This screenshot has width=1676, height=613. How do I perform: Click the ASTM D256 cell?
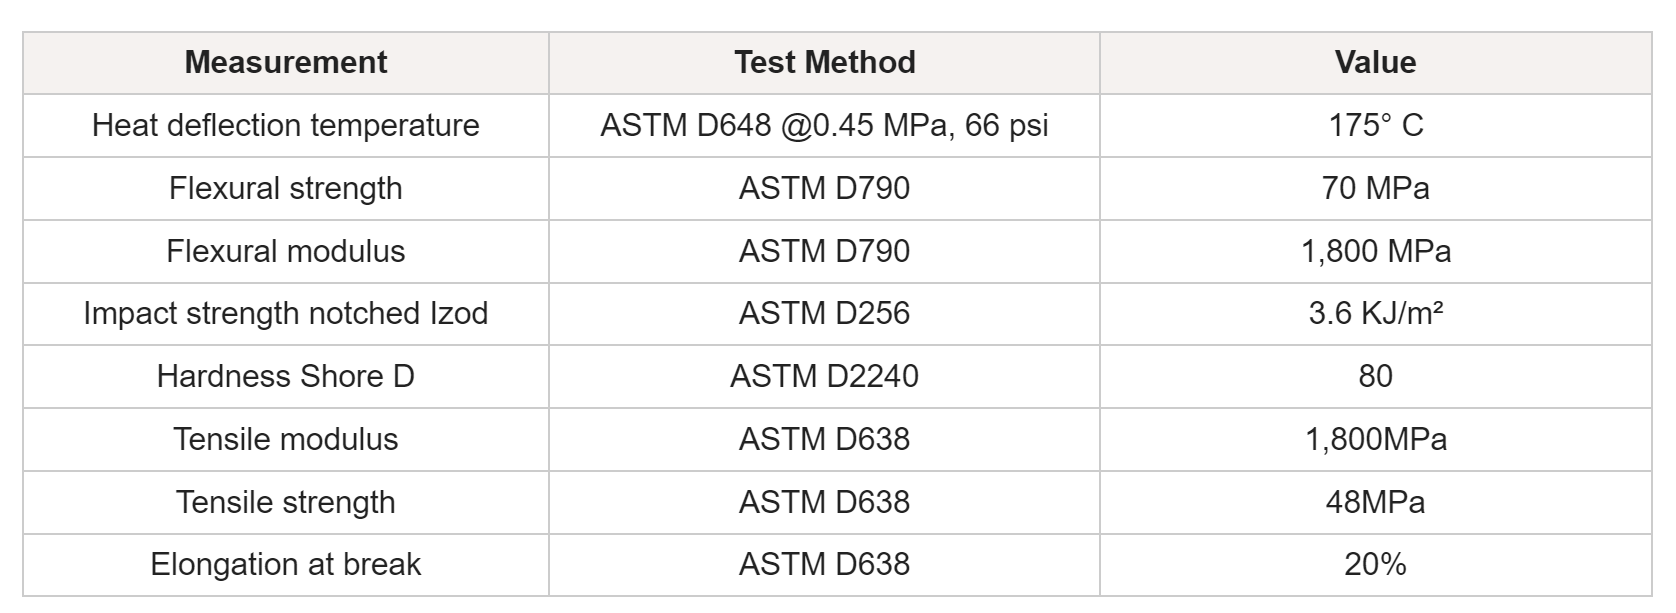pos(824,315)
